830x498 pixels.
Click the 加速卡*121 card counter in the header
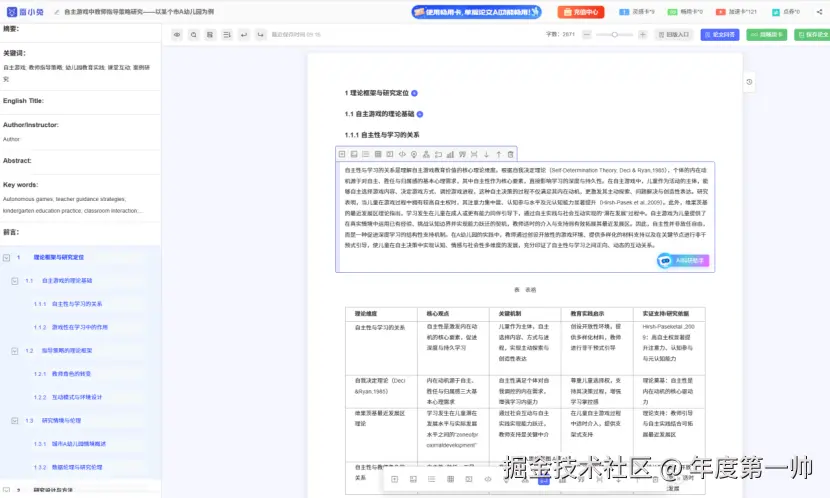(736, 12)
